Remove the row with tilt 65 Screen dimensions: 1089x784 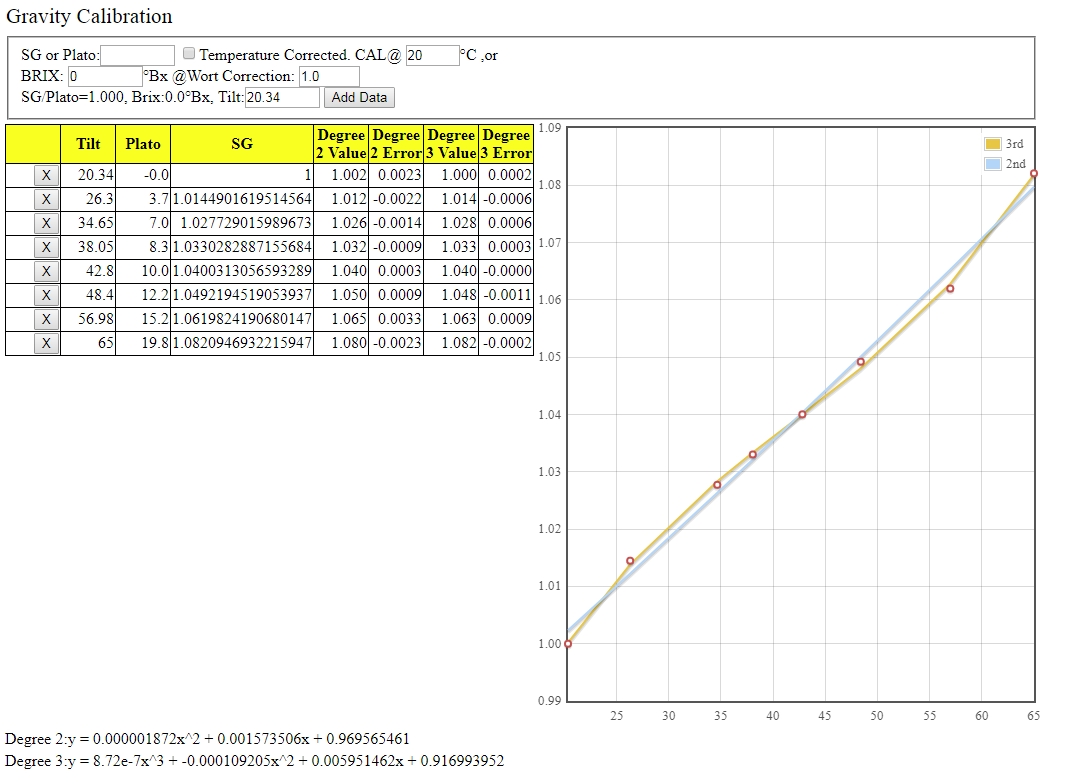(45, 343)
